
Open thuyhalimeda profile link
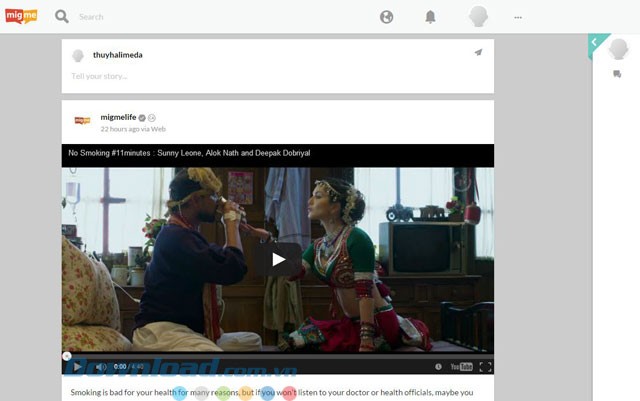point(118,55)
